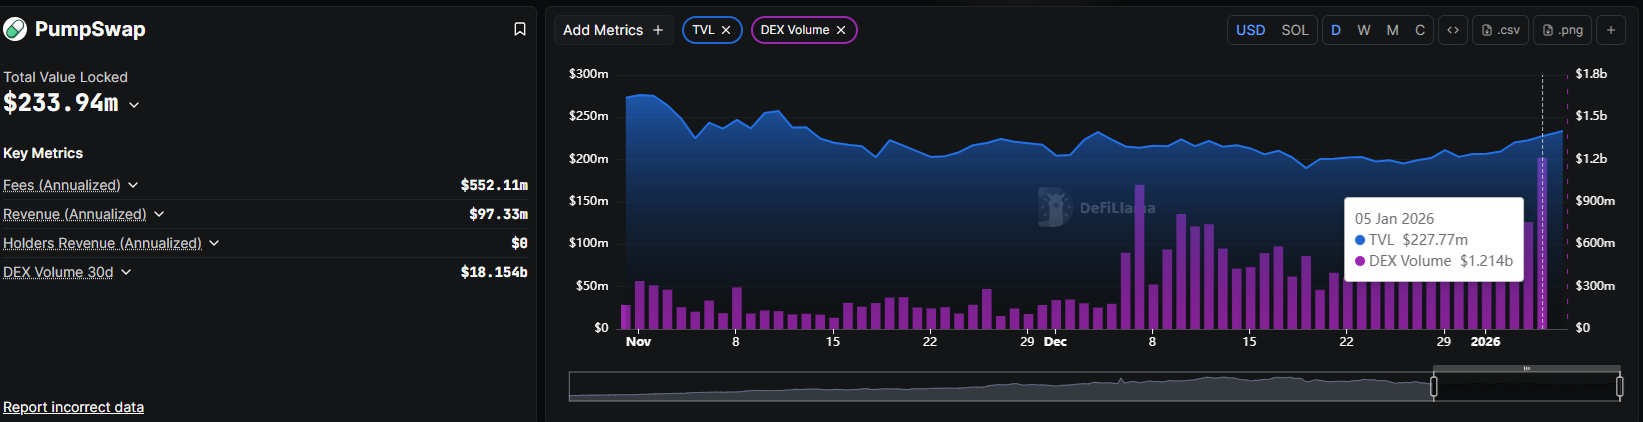The width and height of the screenshot is (1643, 422).
Task: Remove the DEX Volume metric chip
Action: click(841, 30)
